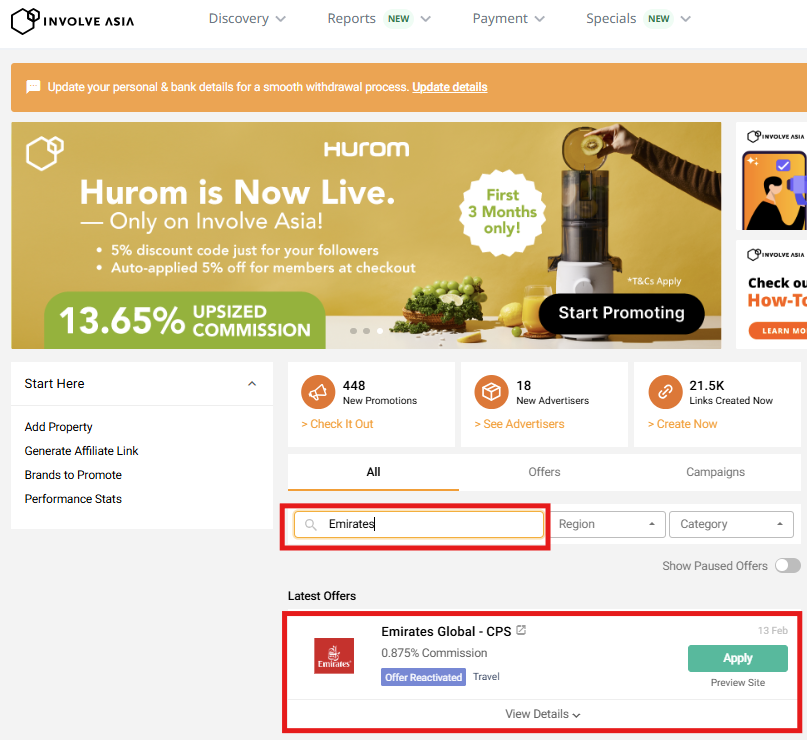The height and width of the screenshot is (740, 807).
Task: Switch to the Campaigns tab
Action: pyautogui.click(x=715, y=472)
